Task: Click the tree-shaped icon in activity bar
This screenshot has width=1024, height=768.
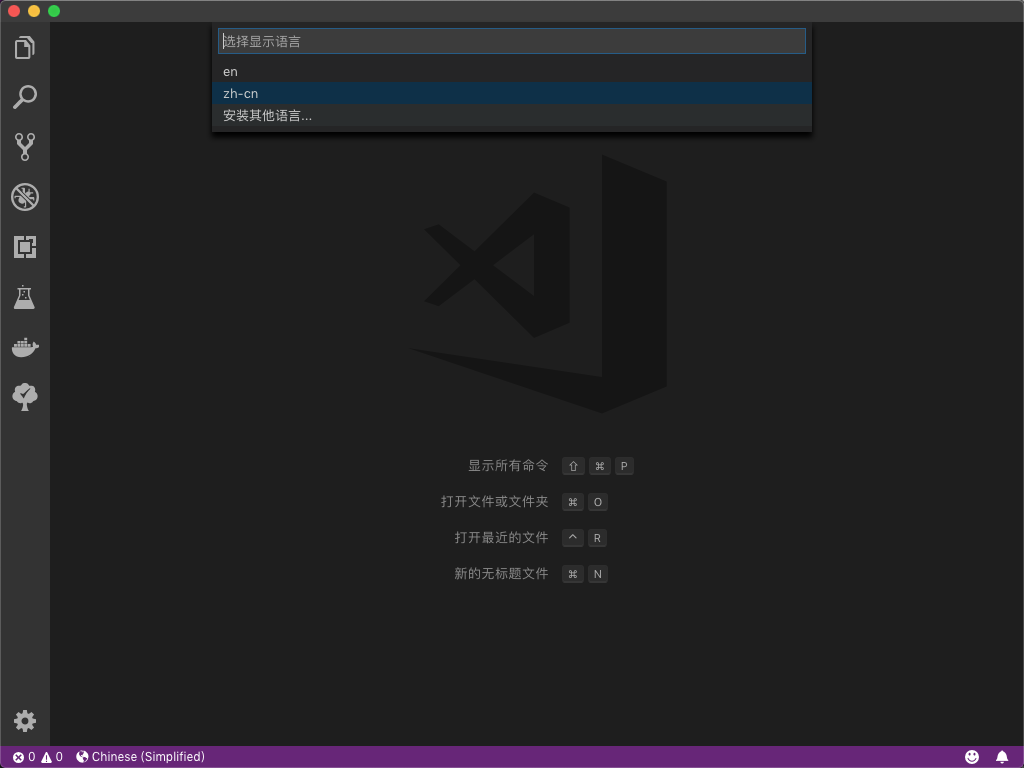Action: (25, 397)
